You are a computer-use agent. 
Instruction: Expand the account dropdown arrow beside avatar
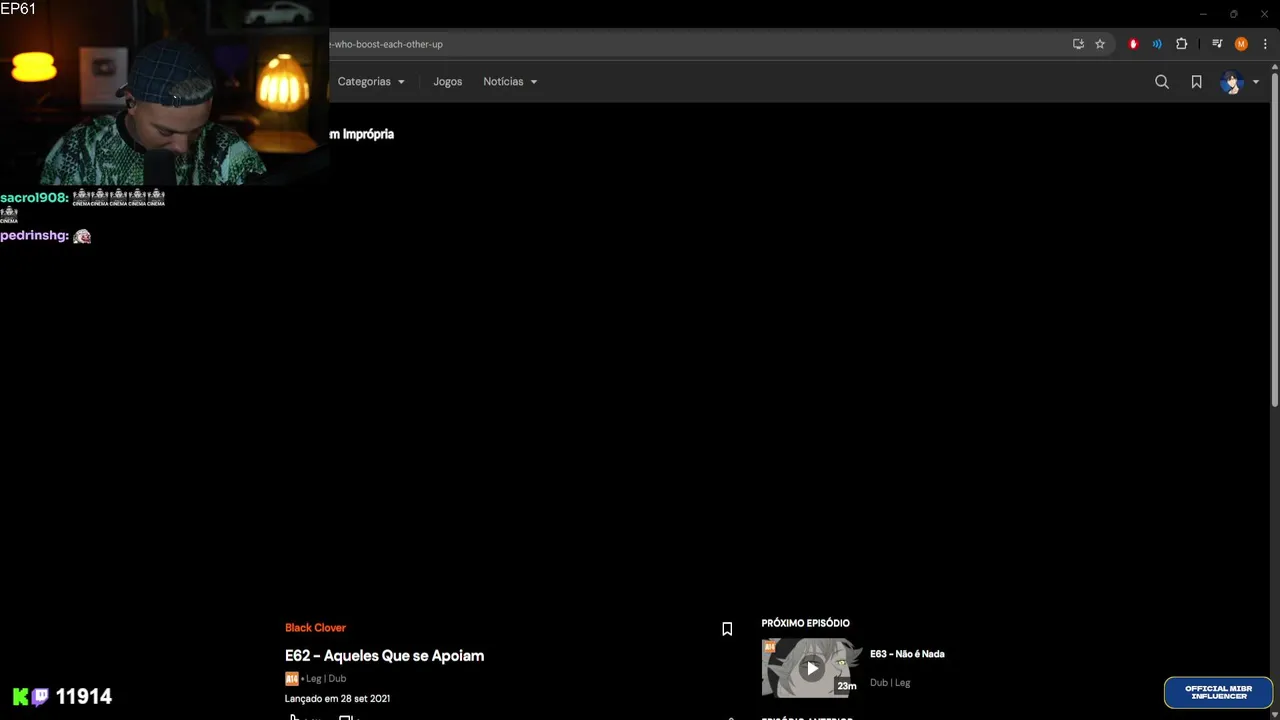(1256, 82)
